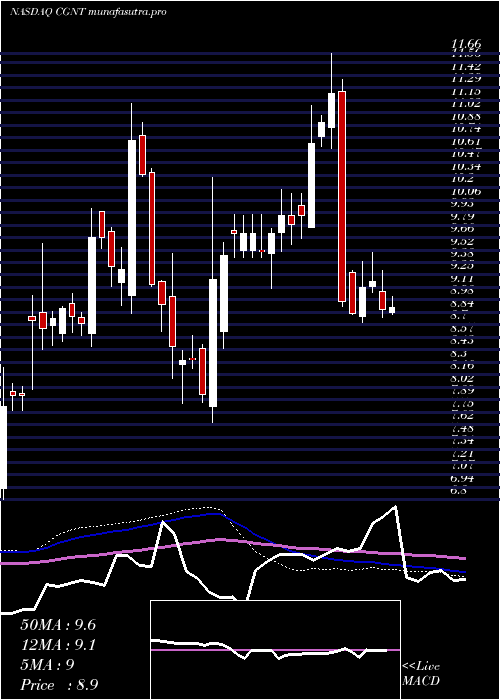The width and height of the screenshot is (500, 700).
Task: Click the NASDAQ CGNT chart title
Action: [x=88, y=12]
